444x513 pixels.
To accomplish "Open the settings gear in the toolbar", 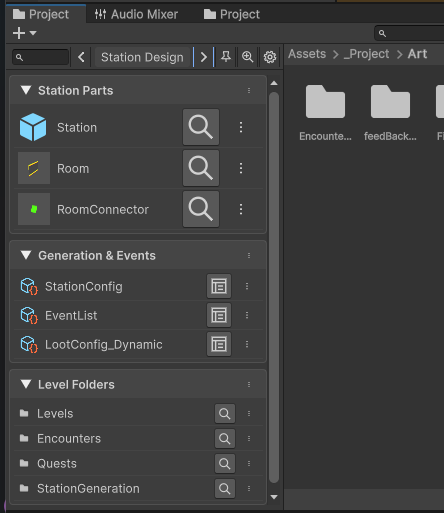I will pyautogui.click(x=270, y=57).
